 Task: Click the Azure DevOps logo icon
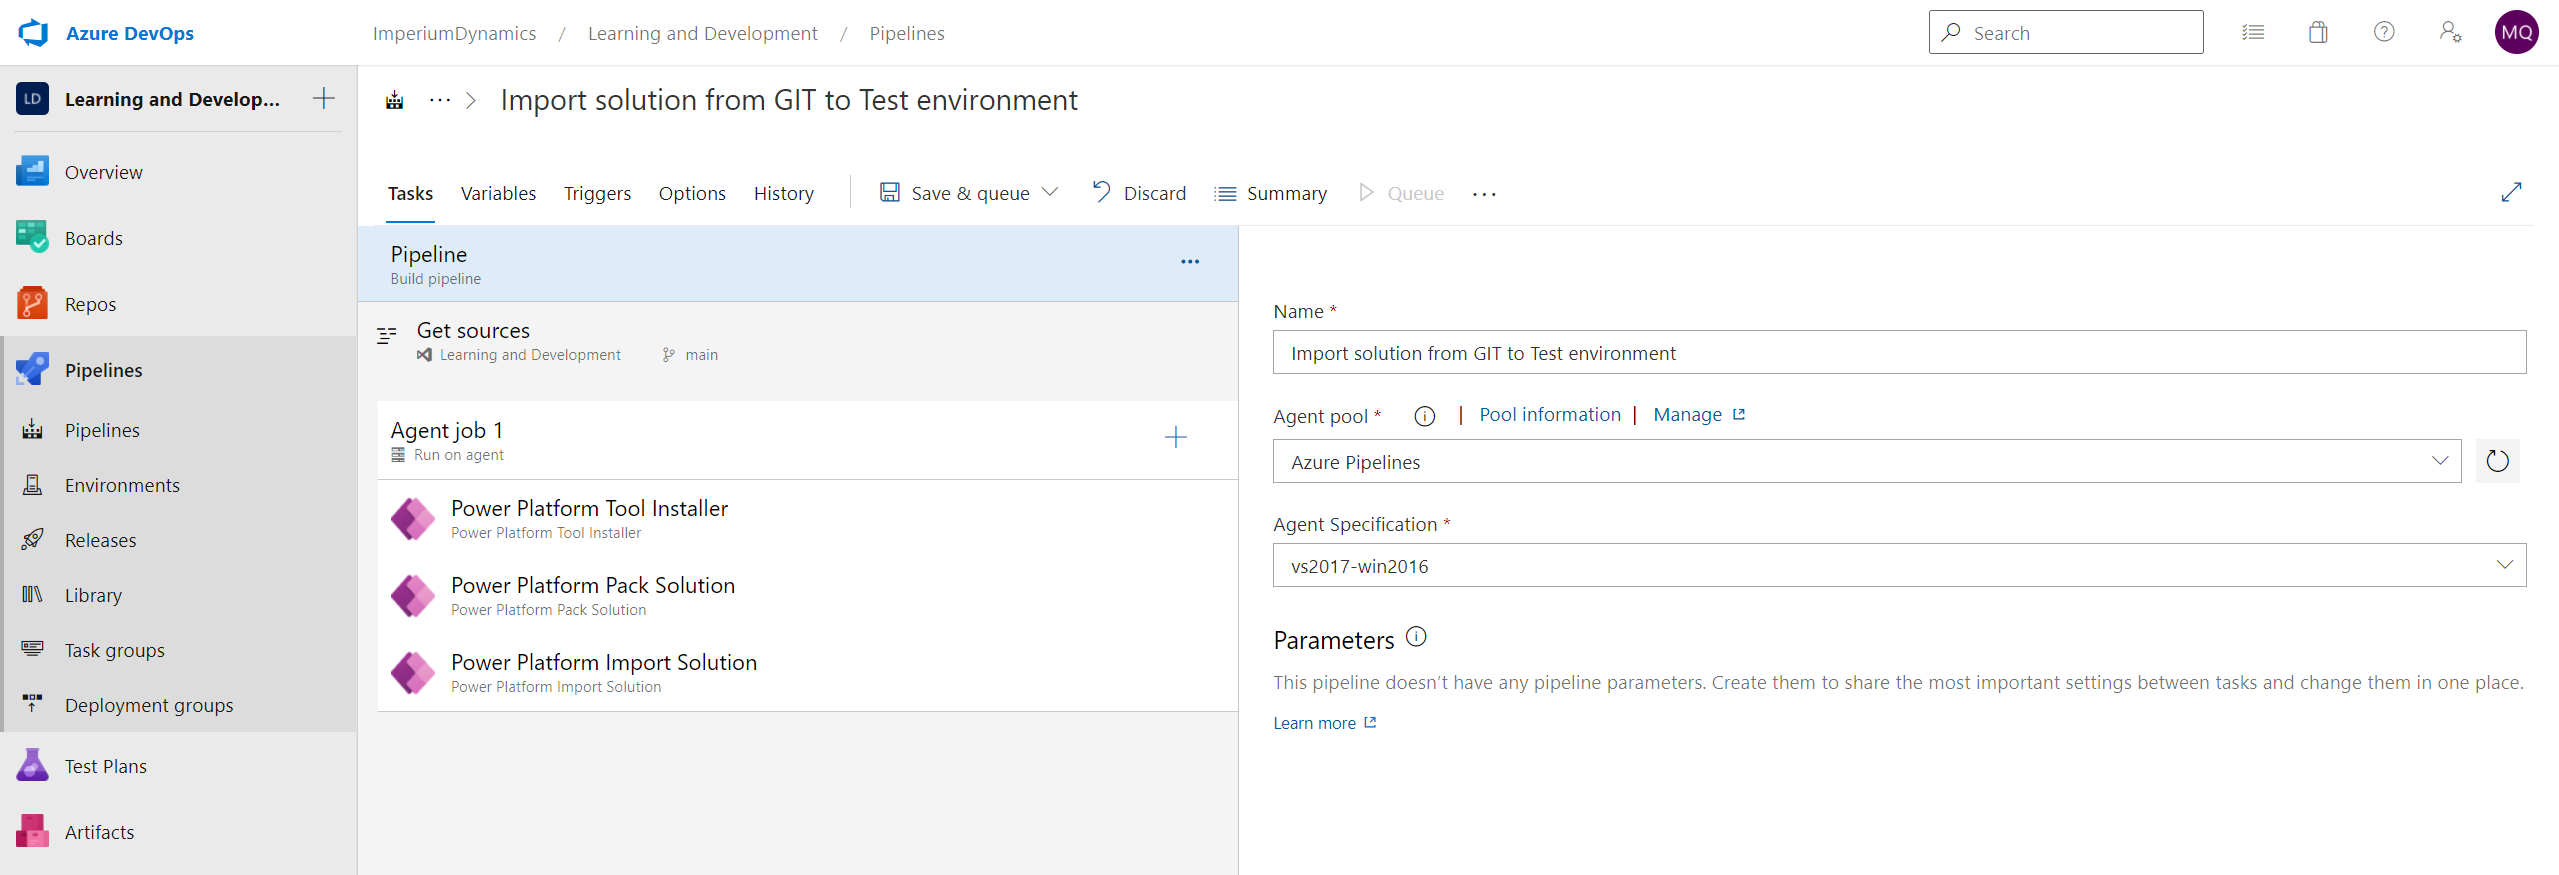(33, 33)
